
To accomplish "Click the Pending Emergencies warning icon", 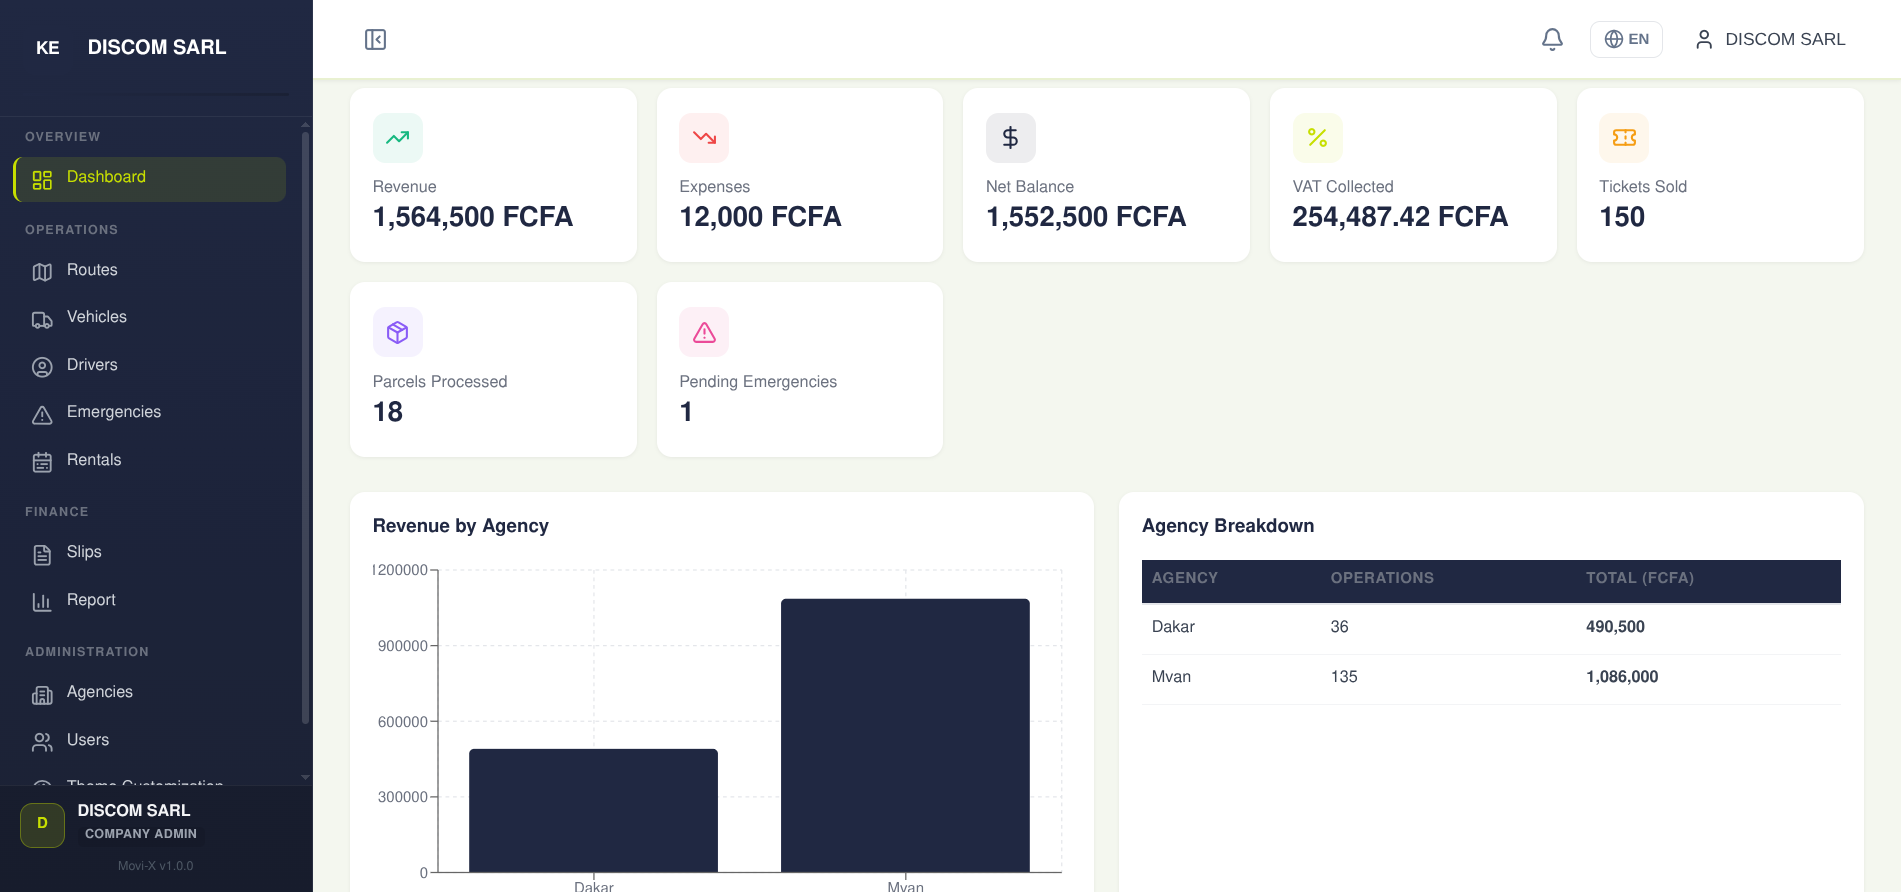I will [x=704, y=332].
